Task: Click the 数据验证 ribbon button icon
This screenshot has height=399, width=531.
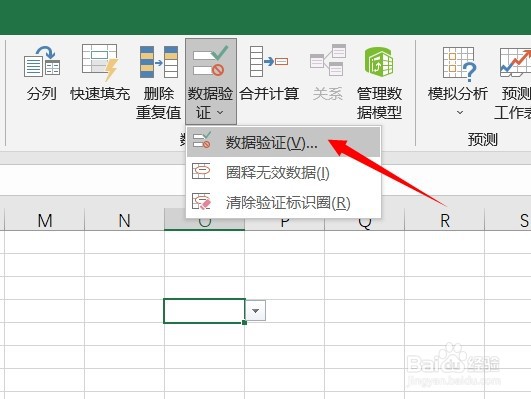Action: [x=211, y=61]
